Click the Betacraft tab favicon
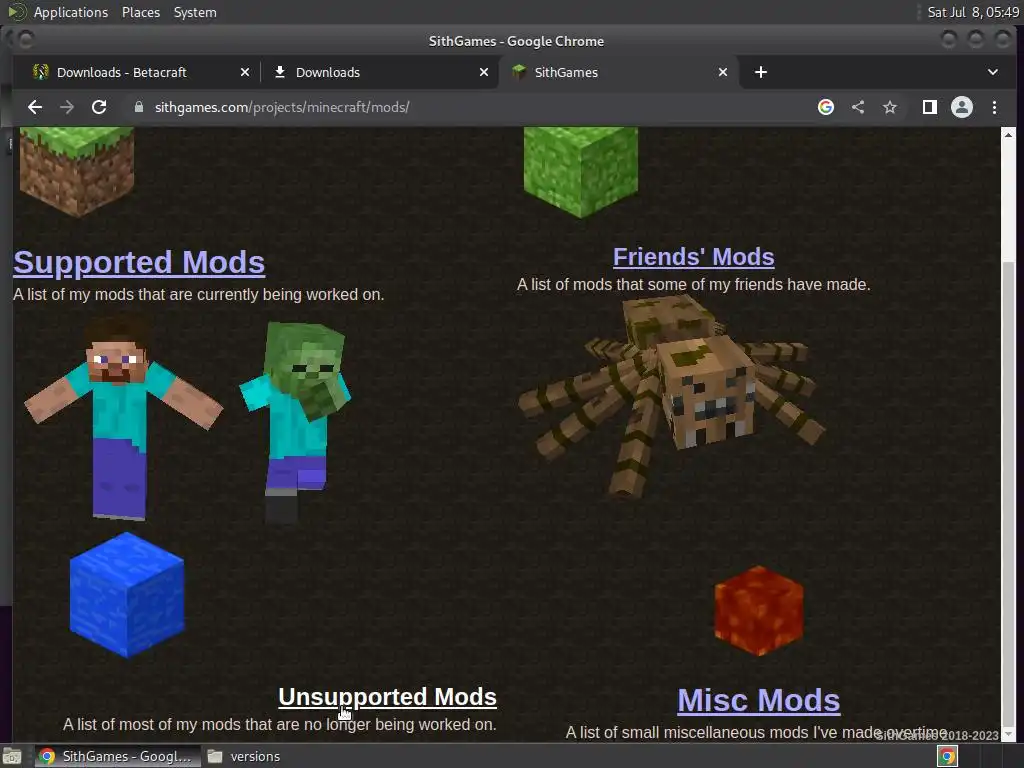Screen dimensions: 1024x768 40,72
